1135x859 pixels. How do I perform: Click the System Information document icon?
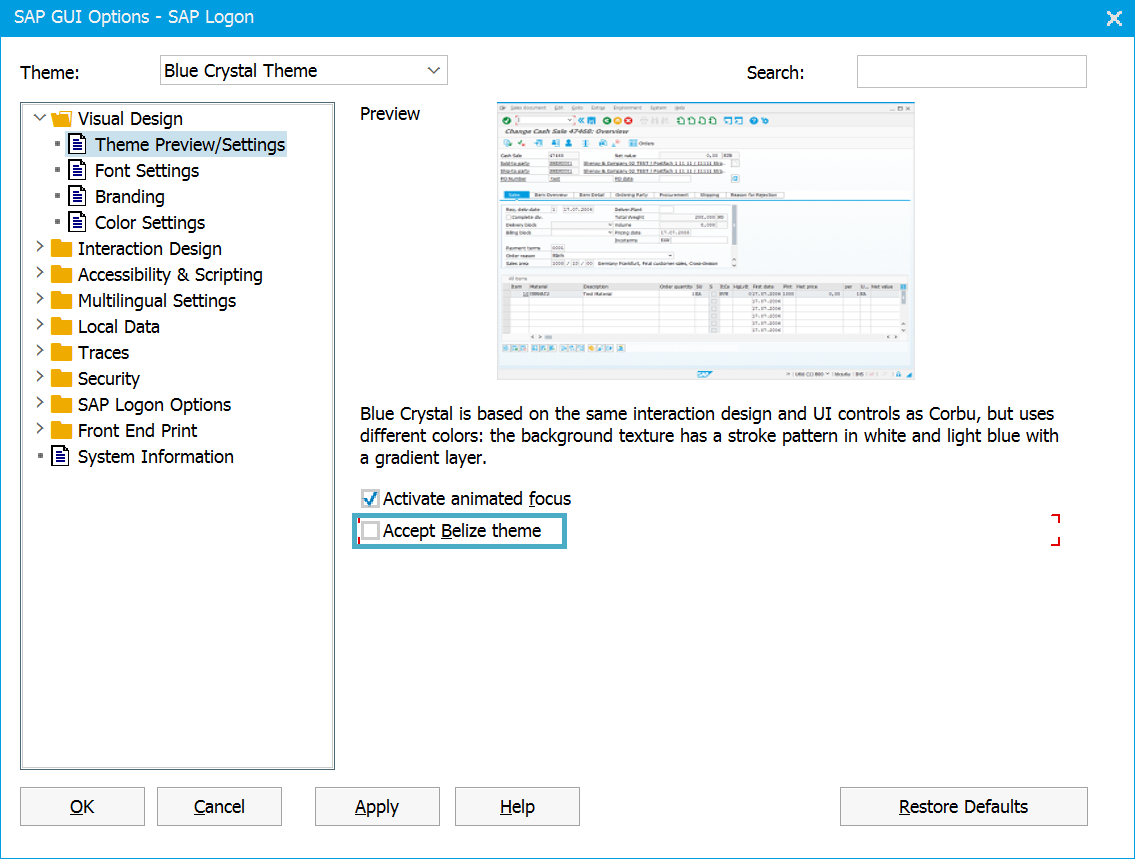(x=61, y=457)
